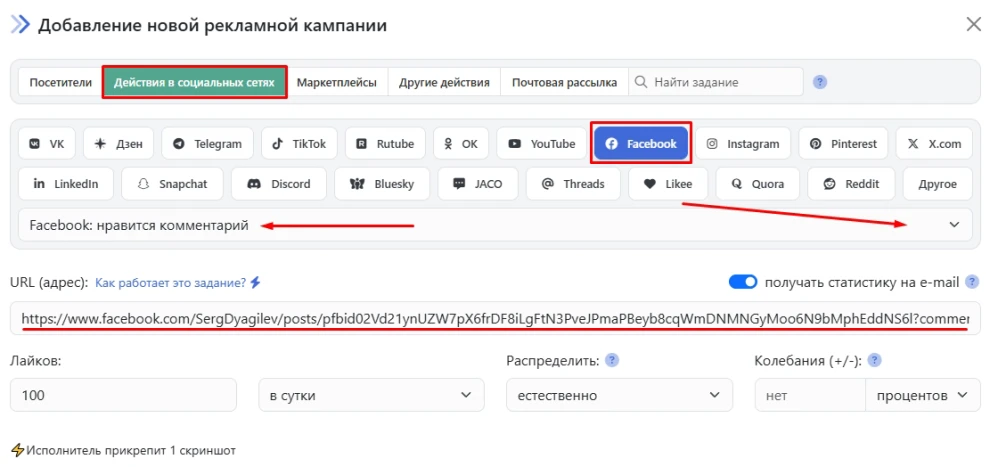Click the LinkedIn logo icon
This screenshot has width=998, height=467.
(39, 184)
